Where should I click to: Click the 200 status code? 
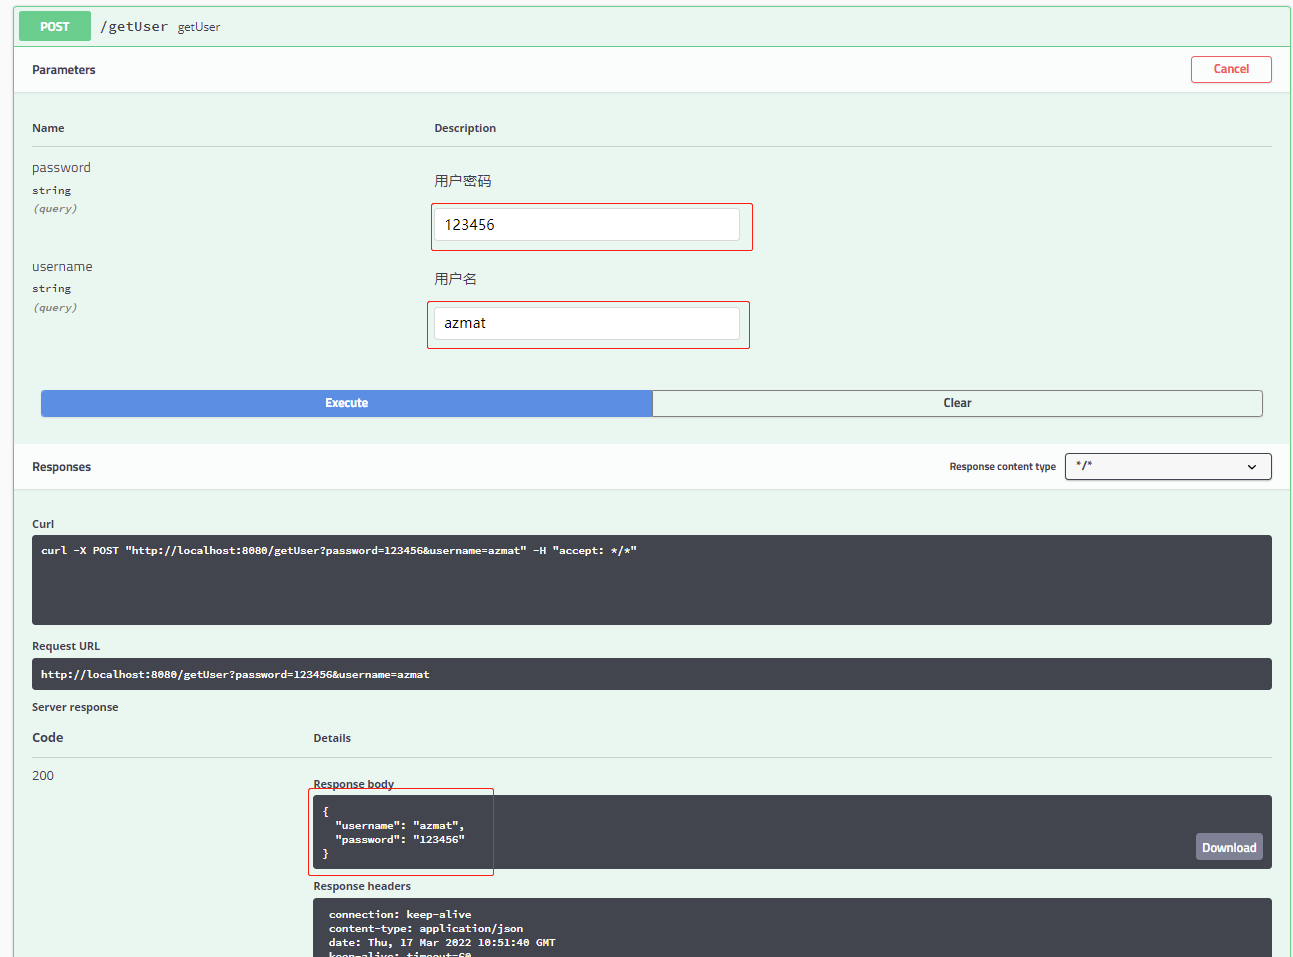(43, 776)
